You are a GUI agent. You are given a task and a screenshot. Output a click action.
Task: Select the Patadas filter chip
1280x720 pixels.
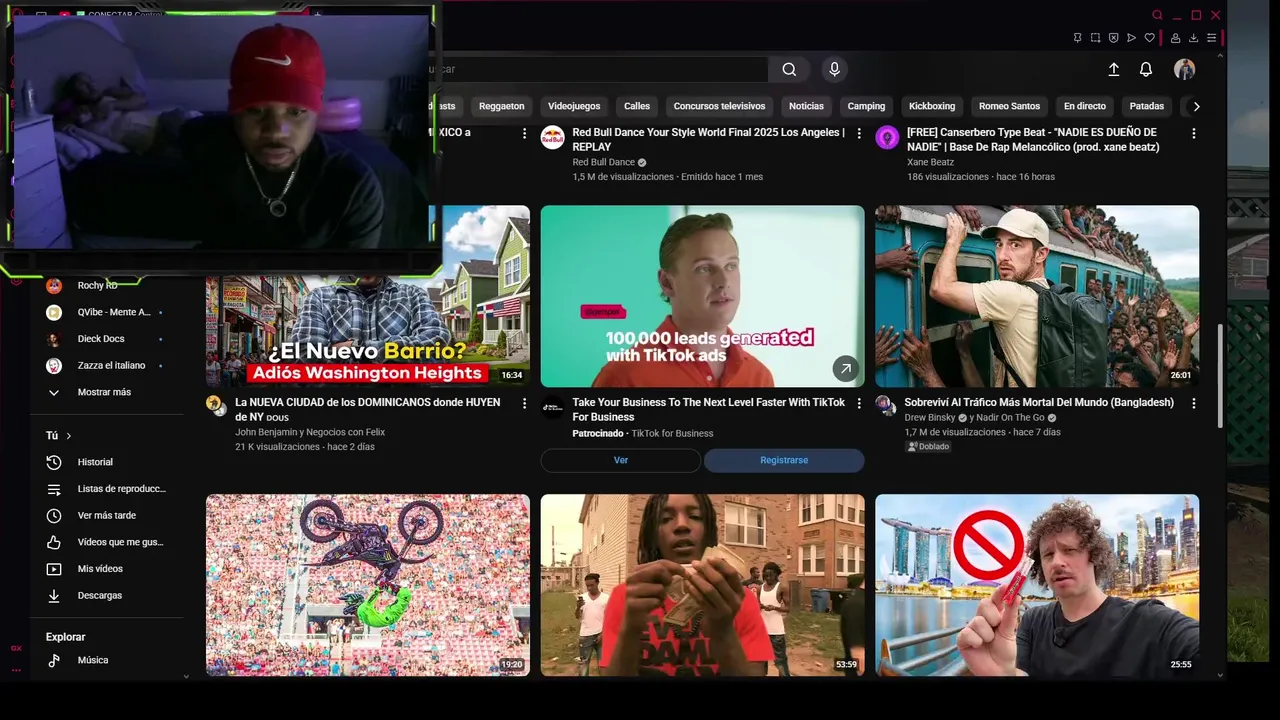(1147, 106)
